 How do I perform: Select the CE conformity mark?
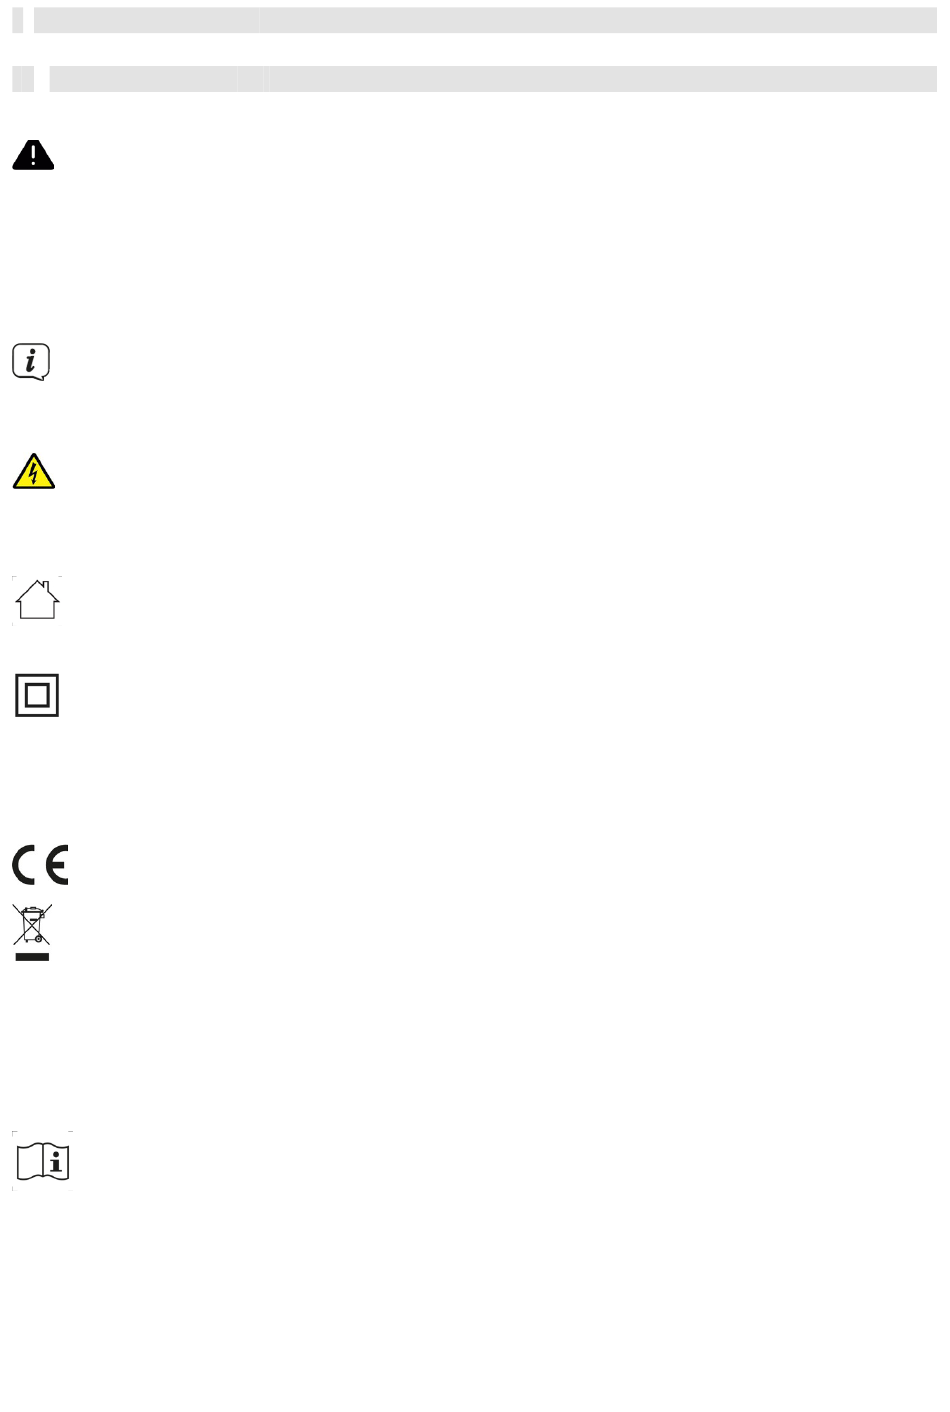[x=40, y=865]
